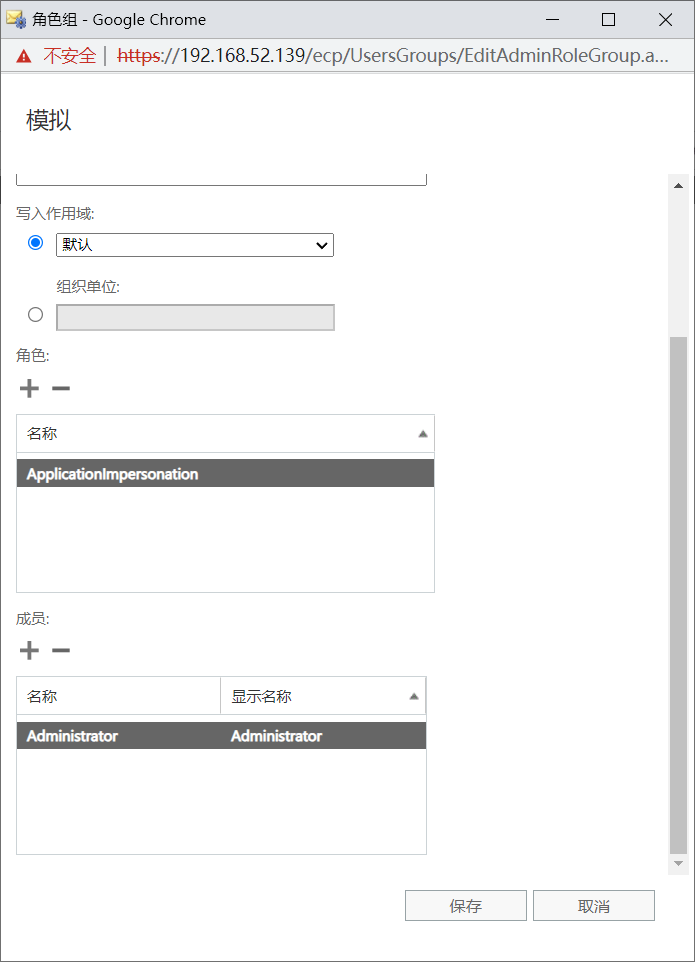Click the 保存 button to save
Screen dimensions: 695x962
coord(465,906)
